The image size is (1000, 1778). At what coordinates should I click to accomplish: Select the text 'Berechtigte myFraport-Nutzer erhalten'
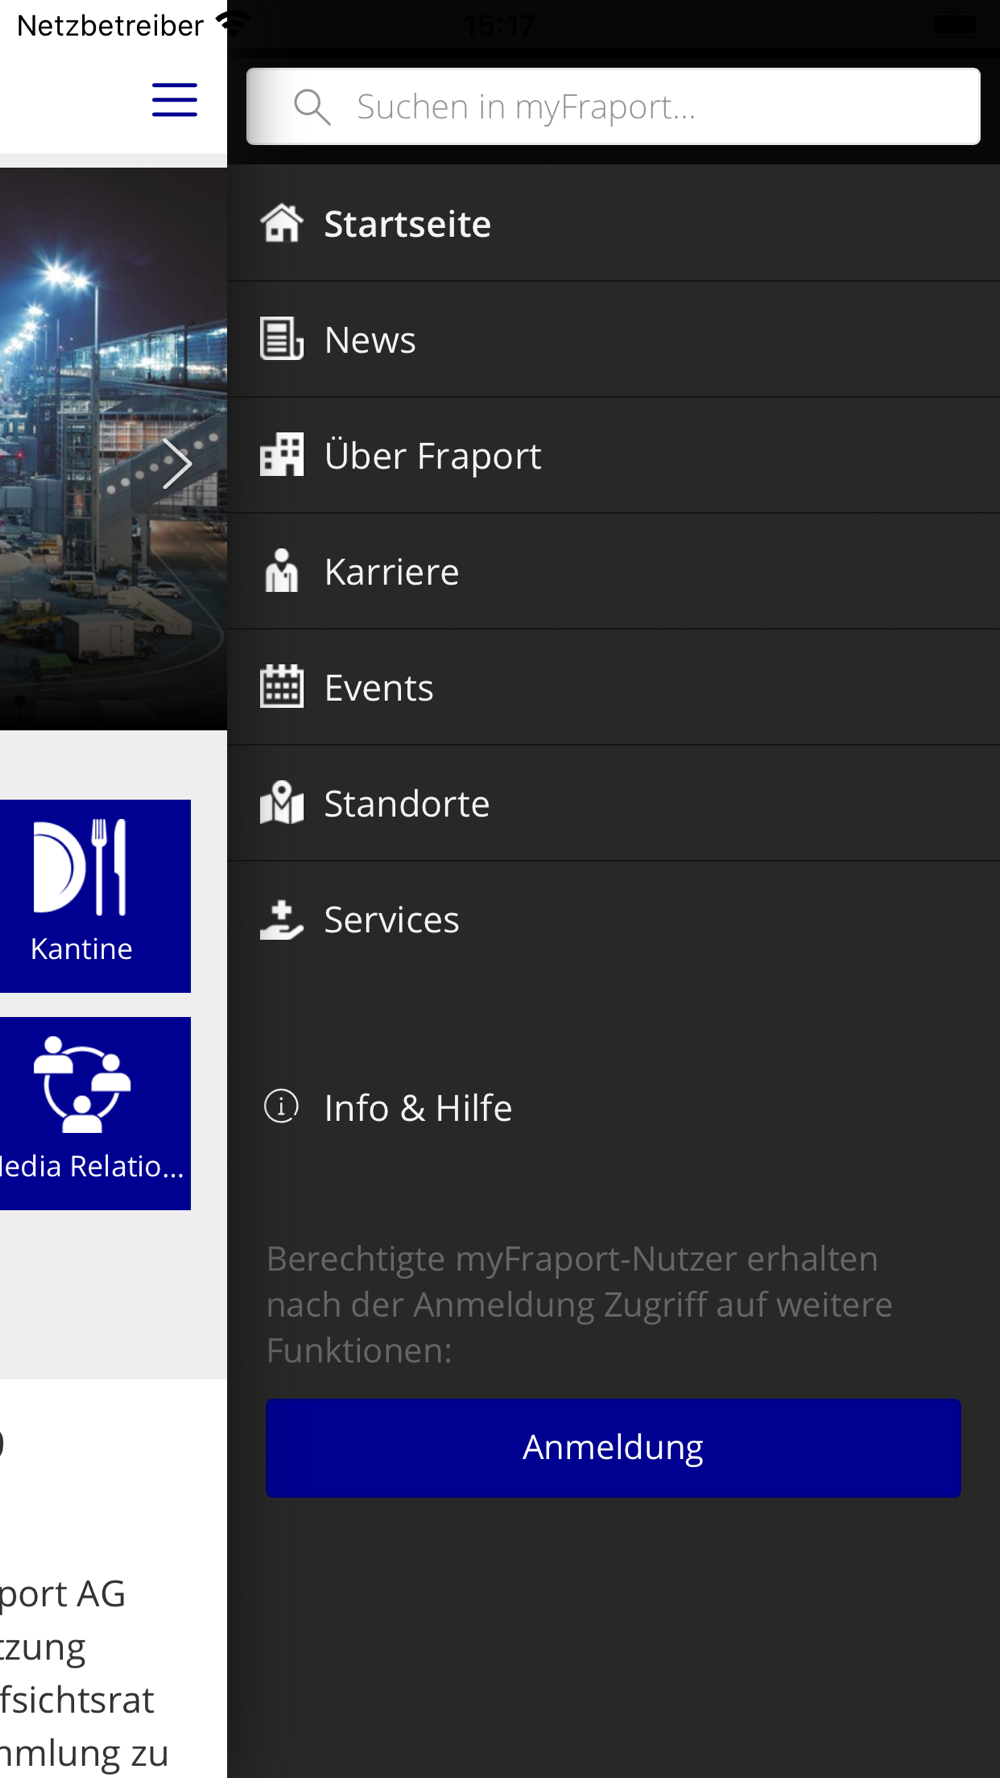(572, 1258)
